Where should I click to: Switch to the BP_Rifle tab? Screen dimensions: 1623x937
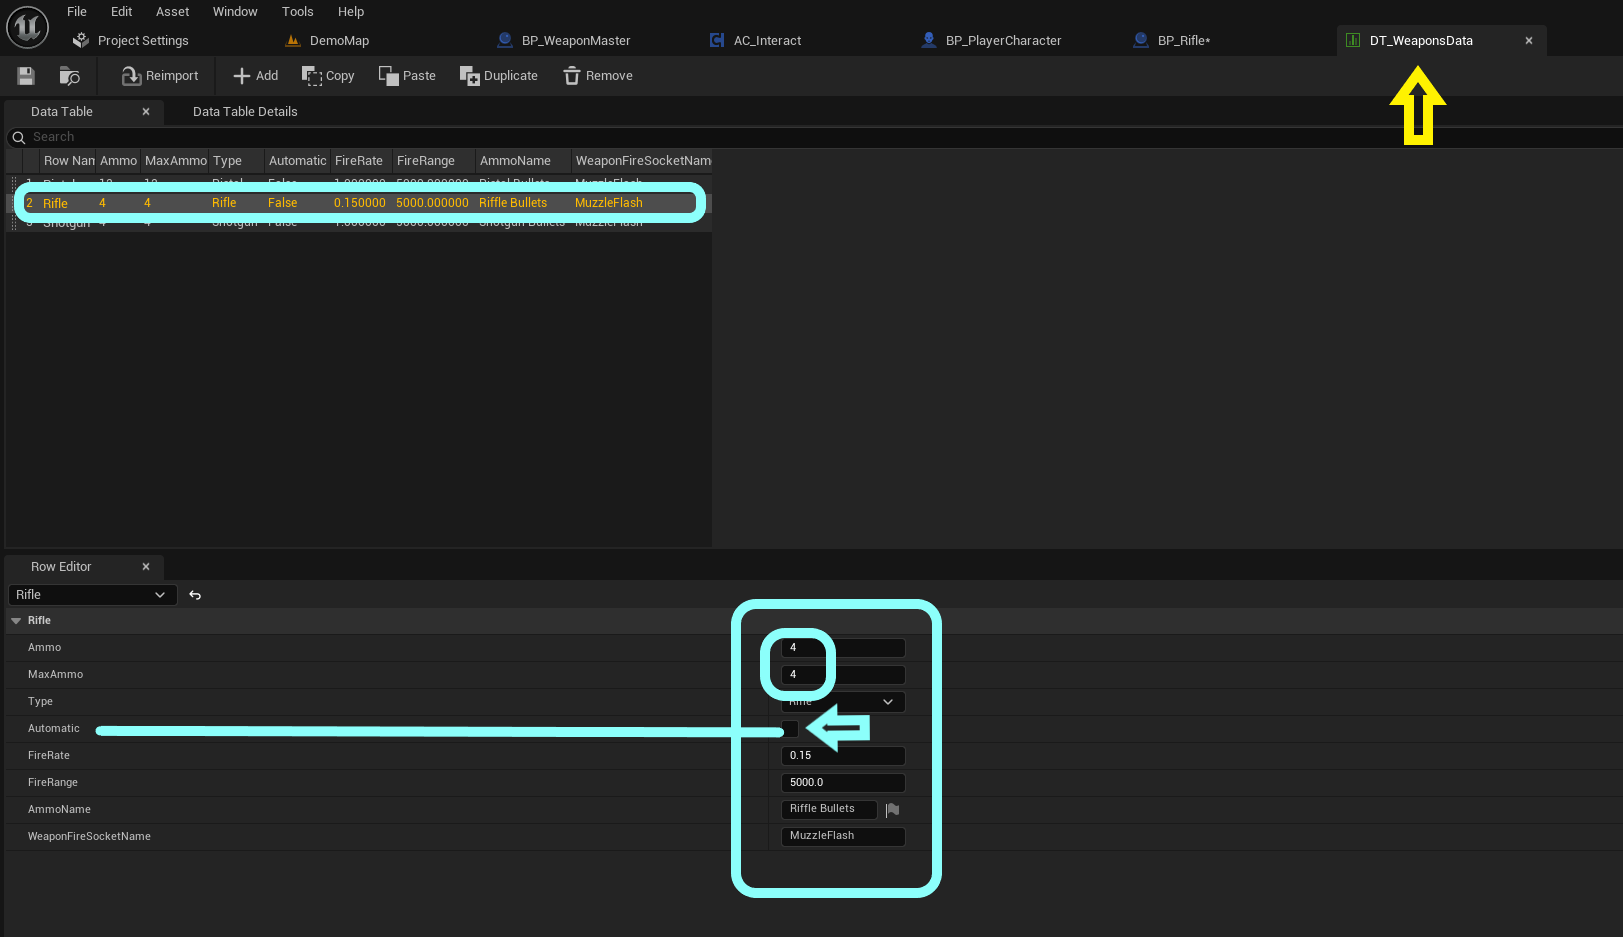click(x=1184, y=41)
